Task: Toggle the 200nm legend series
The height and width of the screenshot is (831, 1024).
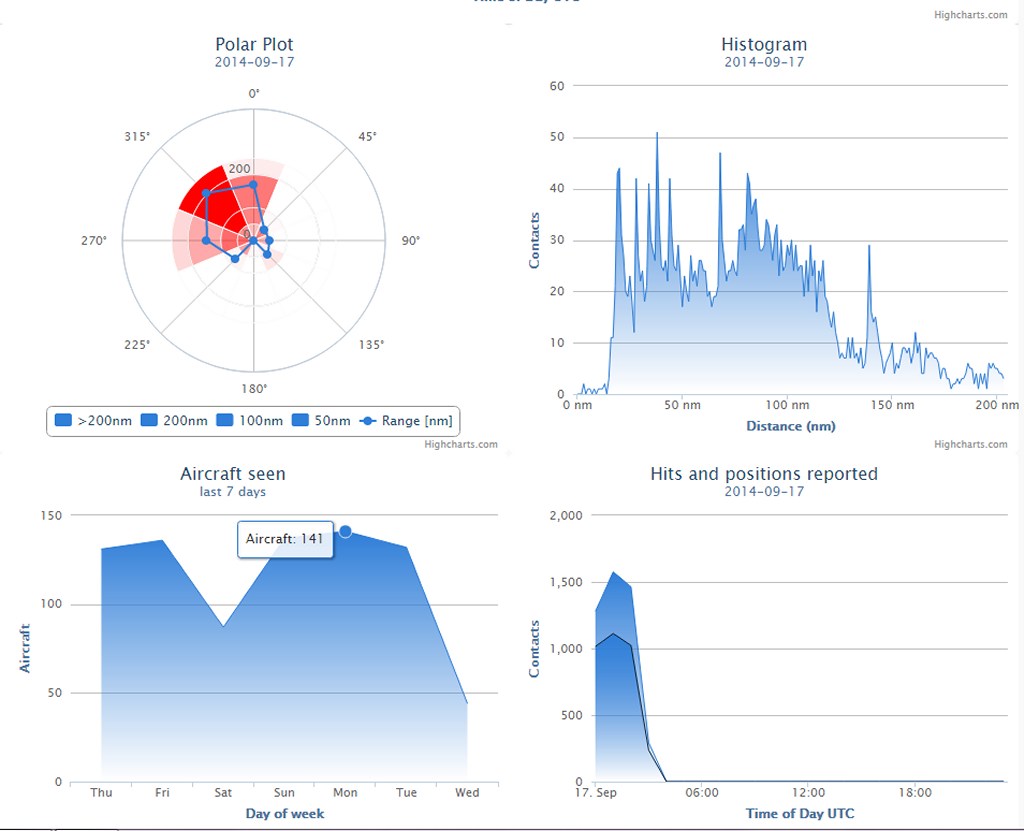Action: click(x=176, y=421)
